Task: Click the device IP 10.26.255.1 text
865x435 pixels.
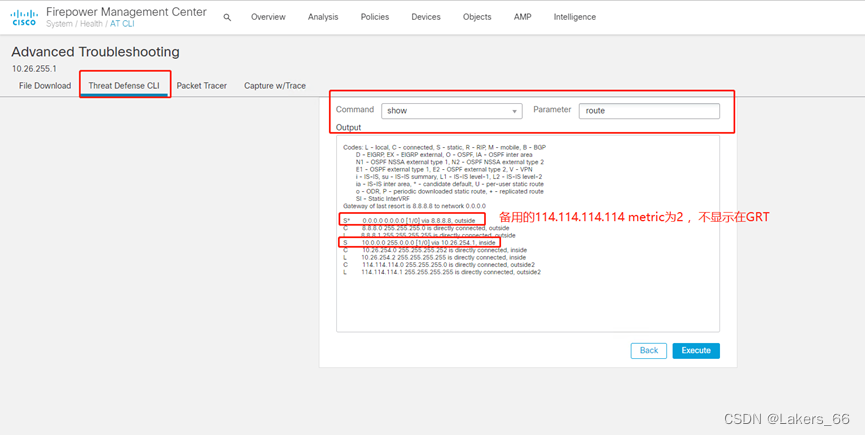Action: pos(34,69)
